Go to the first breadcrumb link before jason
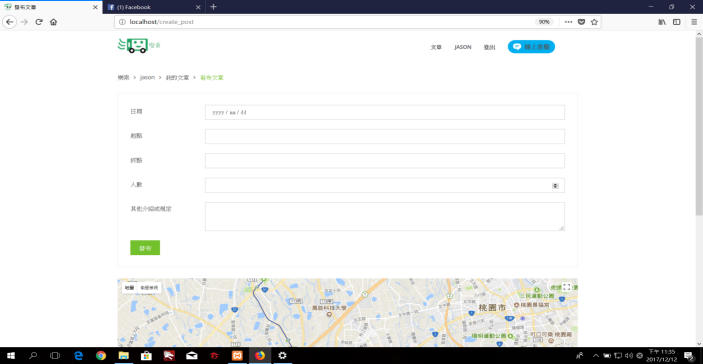This screenshot has width=703, height=364. tap(123, 78)
